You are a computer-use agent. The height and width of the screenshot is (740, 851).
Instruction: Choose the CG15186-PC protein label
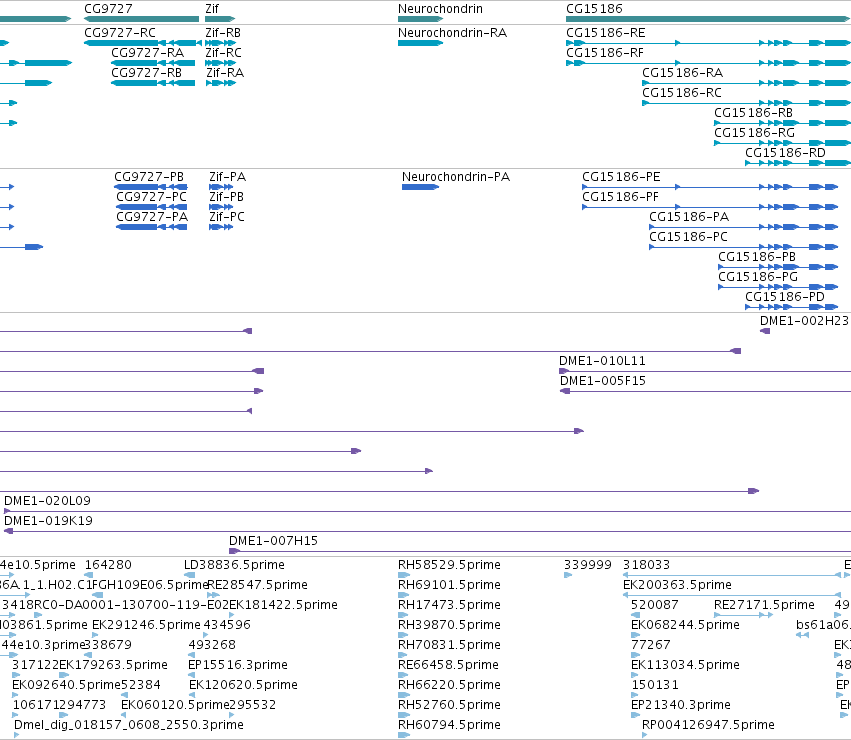coord(688,237)
